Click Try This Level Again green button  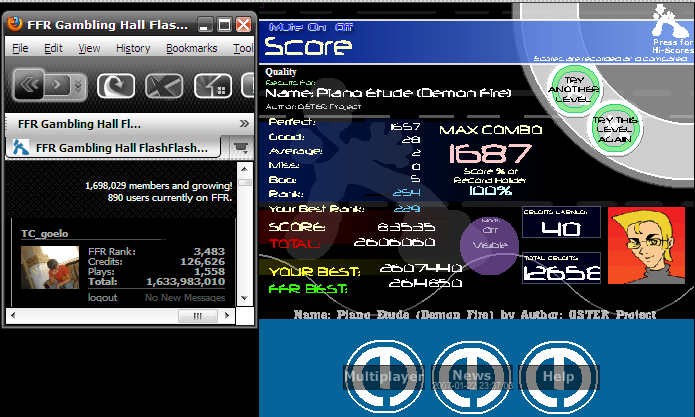pos(615,129)
